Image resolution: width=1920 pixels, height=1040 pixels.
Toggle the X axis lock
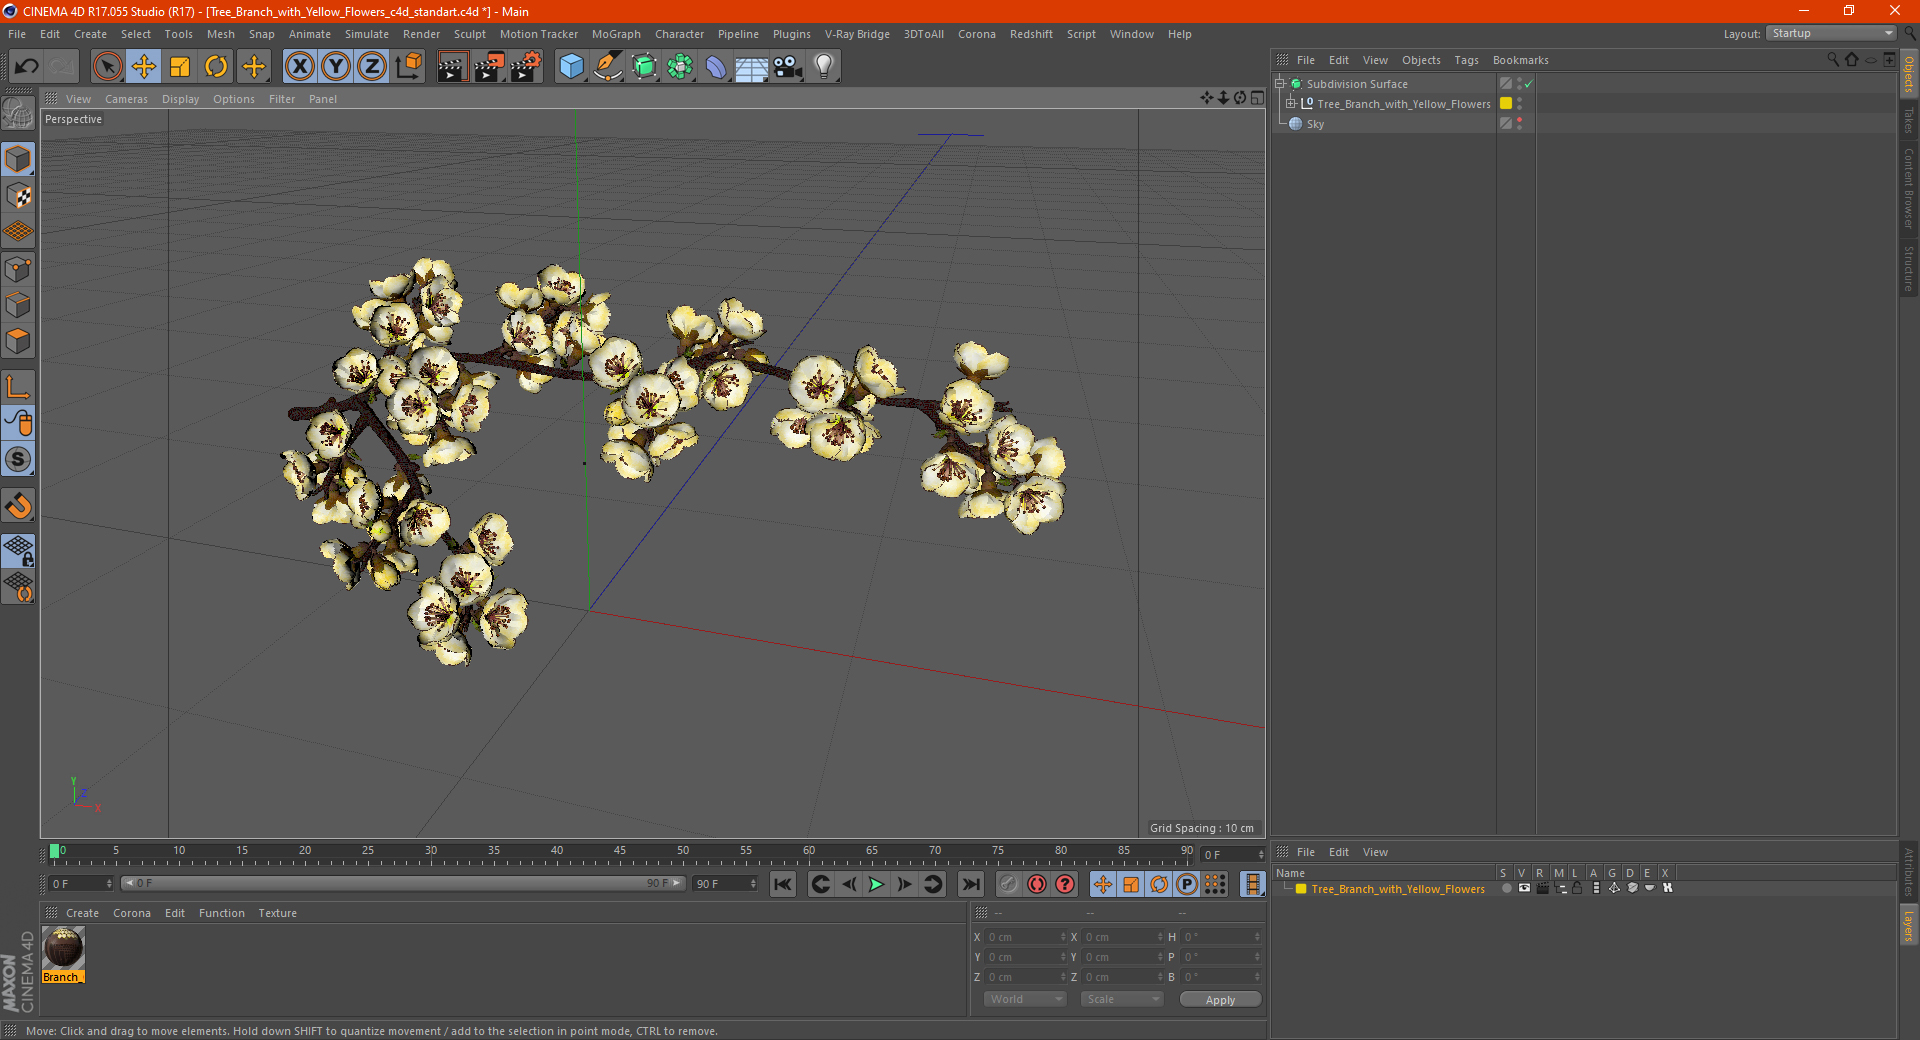click(x=299, y=67)
